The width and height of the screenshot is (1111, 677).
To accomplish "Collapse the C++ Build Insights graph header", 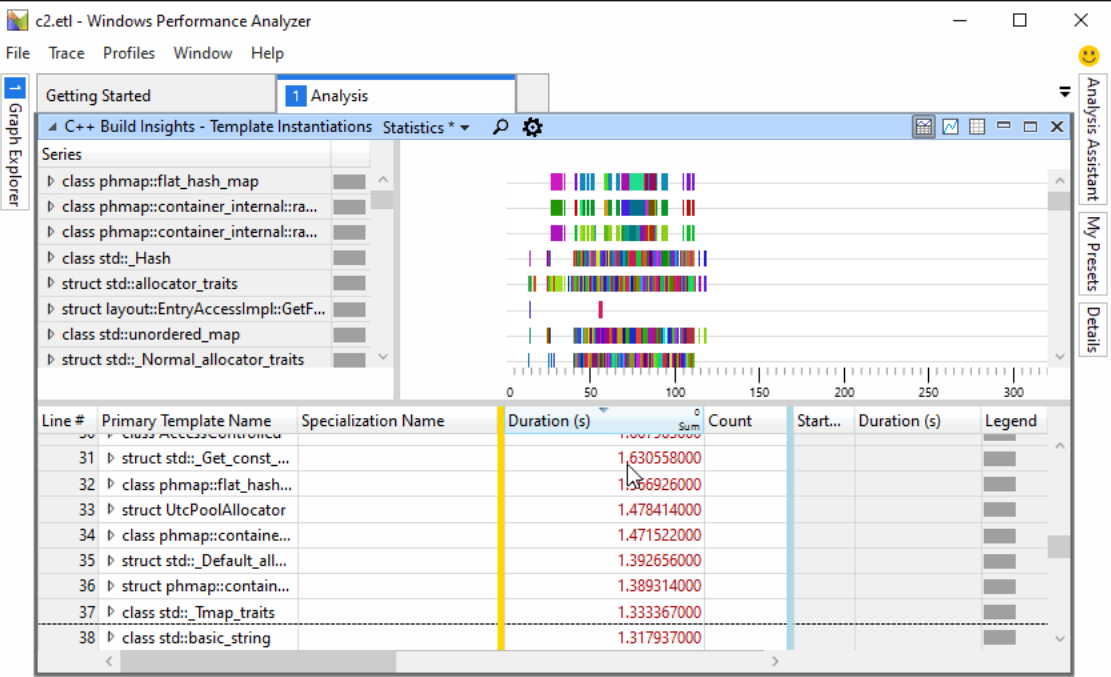I will (x=52, y=127).
